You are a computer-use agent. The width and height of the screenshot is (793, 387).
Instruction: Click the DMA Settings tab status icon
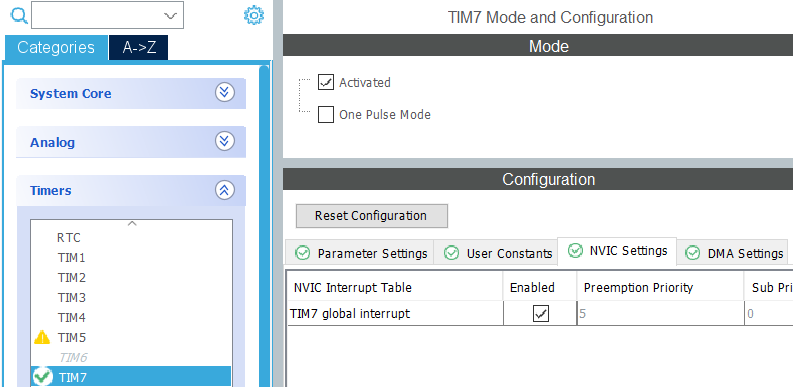click(x=692, y=253)
